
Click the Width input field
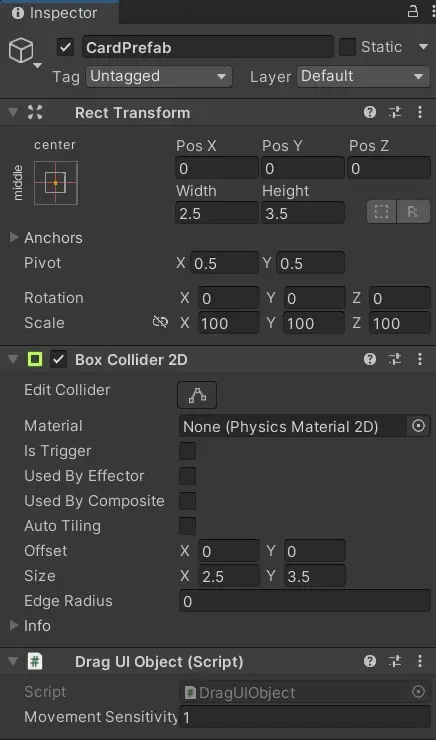217,213
